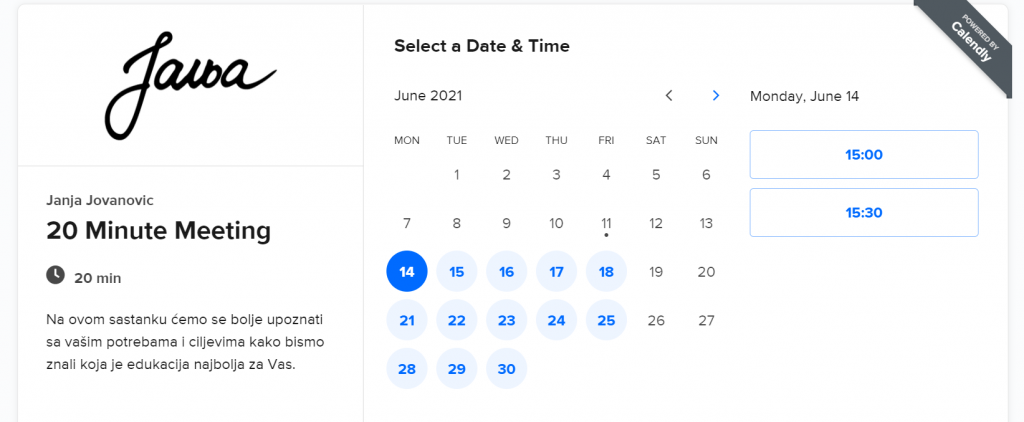Choose June 28 as the date

point(407,369)
